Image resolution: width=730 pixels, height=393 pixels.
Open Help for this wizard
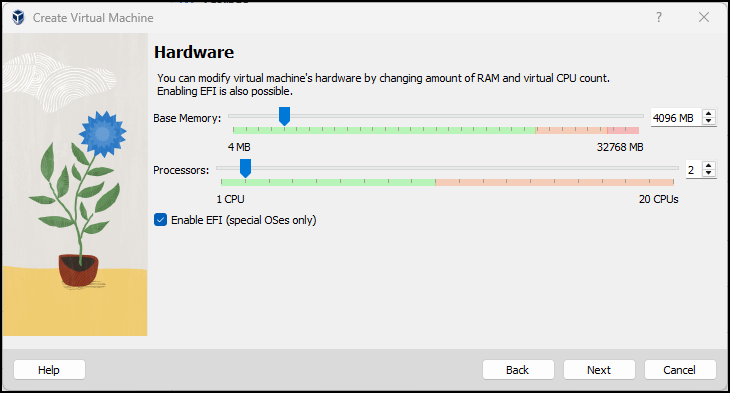pos(49,370)
